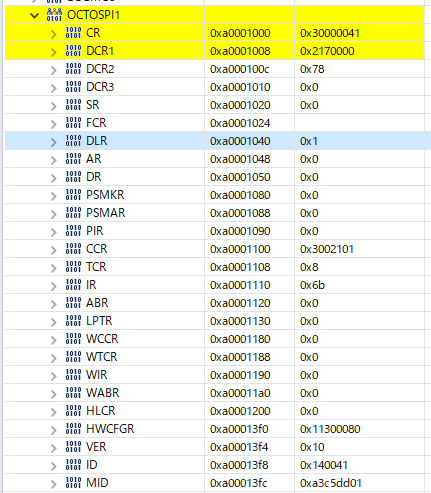431x493 pixels.
Task: Click the register icon beside AR
Action: (x=73, y=159)
